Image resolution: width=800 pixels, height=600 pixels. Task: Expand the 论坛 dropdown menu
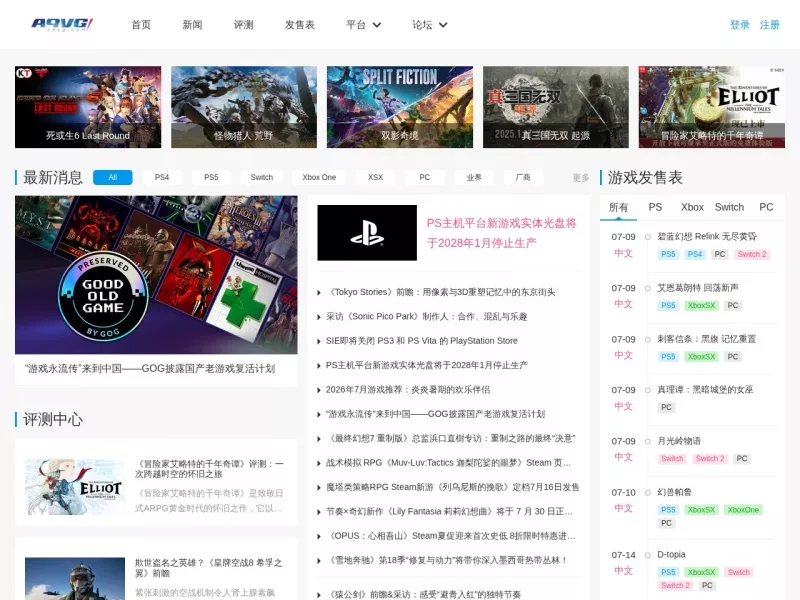[430, 24]
